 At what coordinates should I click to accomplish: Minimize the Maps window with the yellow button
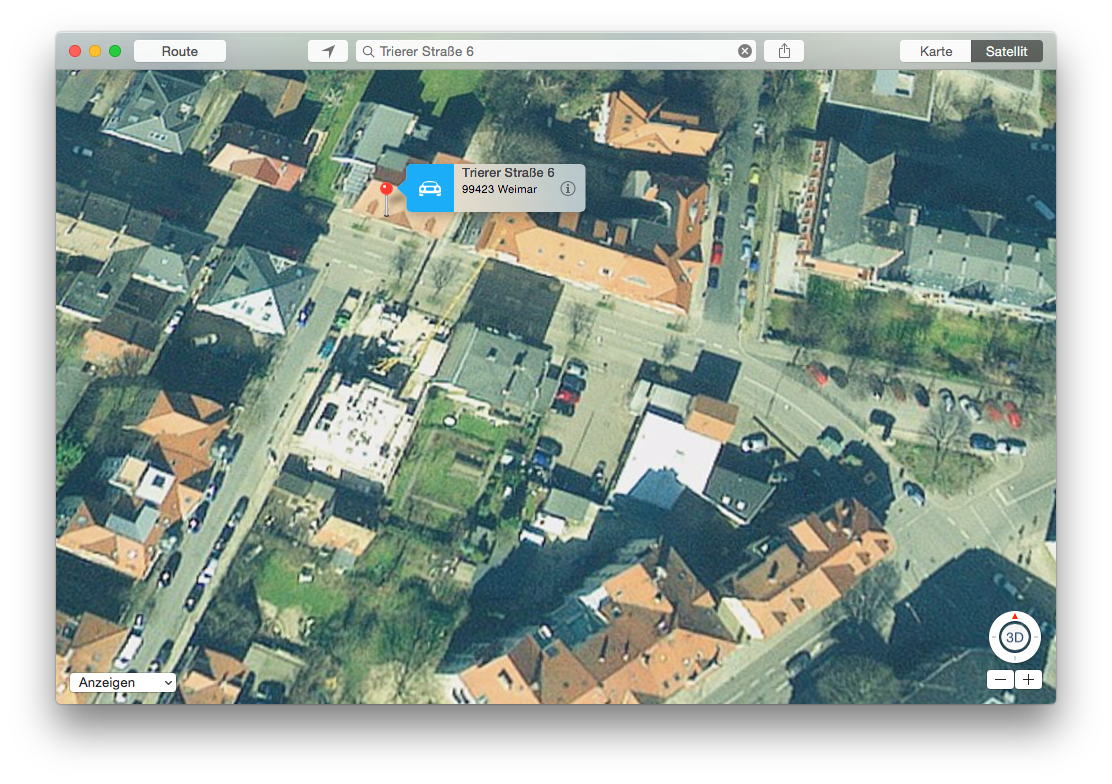pos(95,51)
